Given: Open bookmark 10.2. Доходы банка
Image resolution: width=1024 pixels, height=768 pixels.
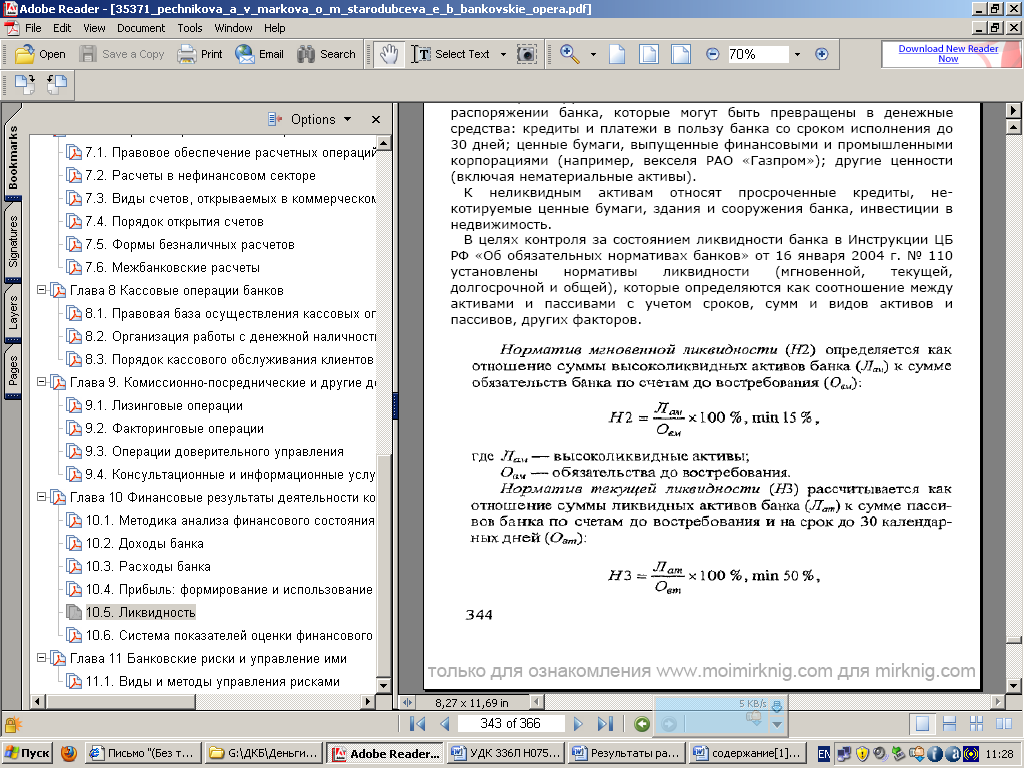Looking at the screenshot, I should coord(145,543).
